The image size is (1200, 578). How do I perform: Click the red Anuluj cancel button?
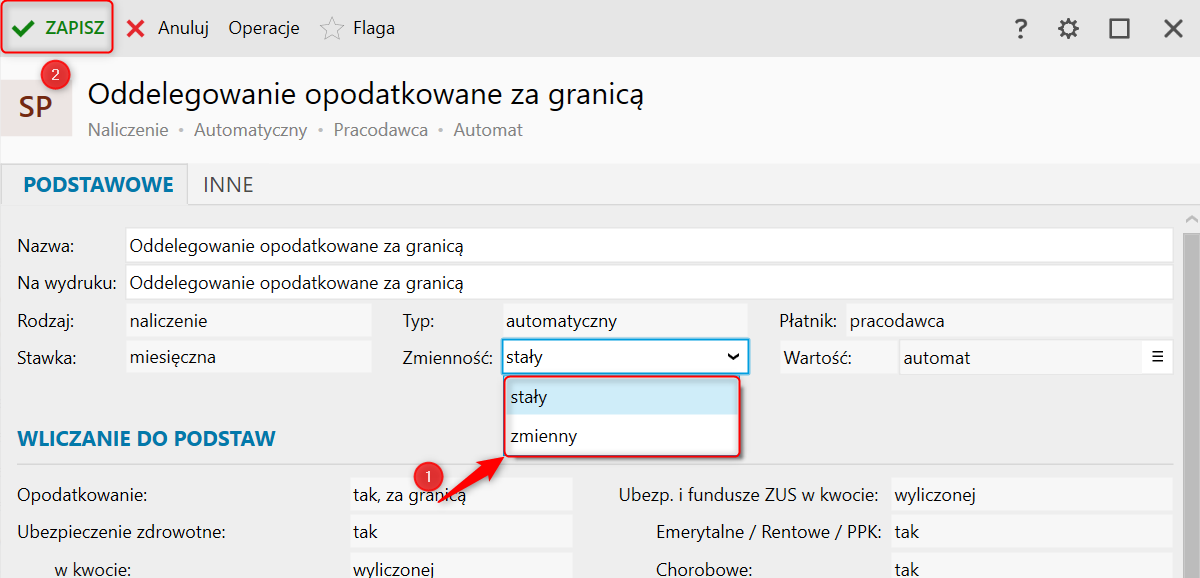(167, 28)
